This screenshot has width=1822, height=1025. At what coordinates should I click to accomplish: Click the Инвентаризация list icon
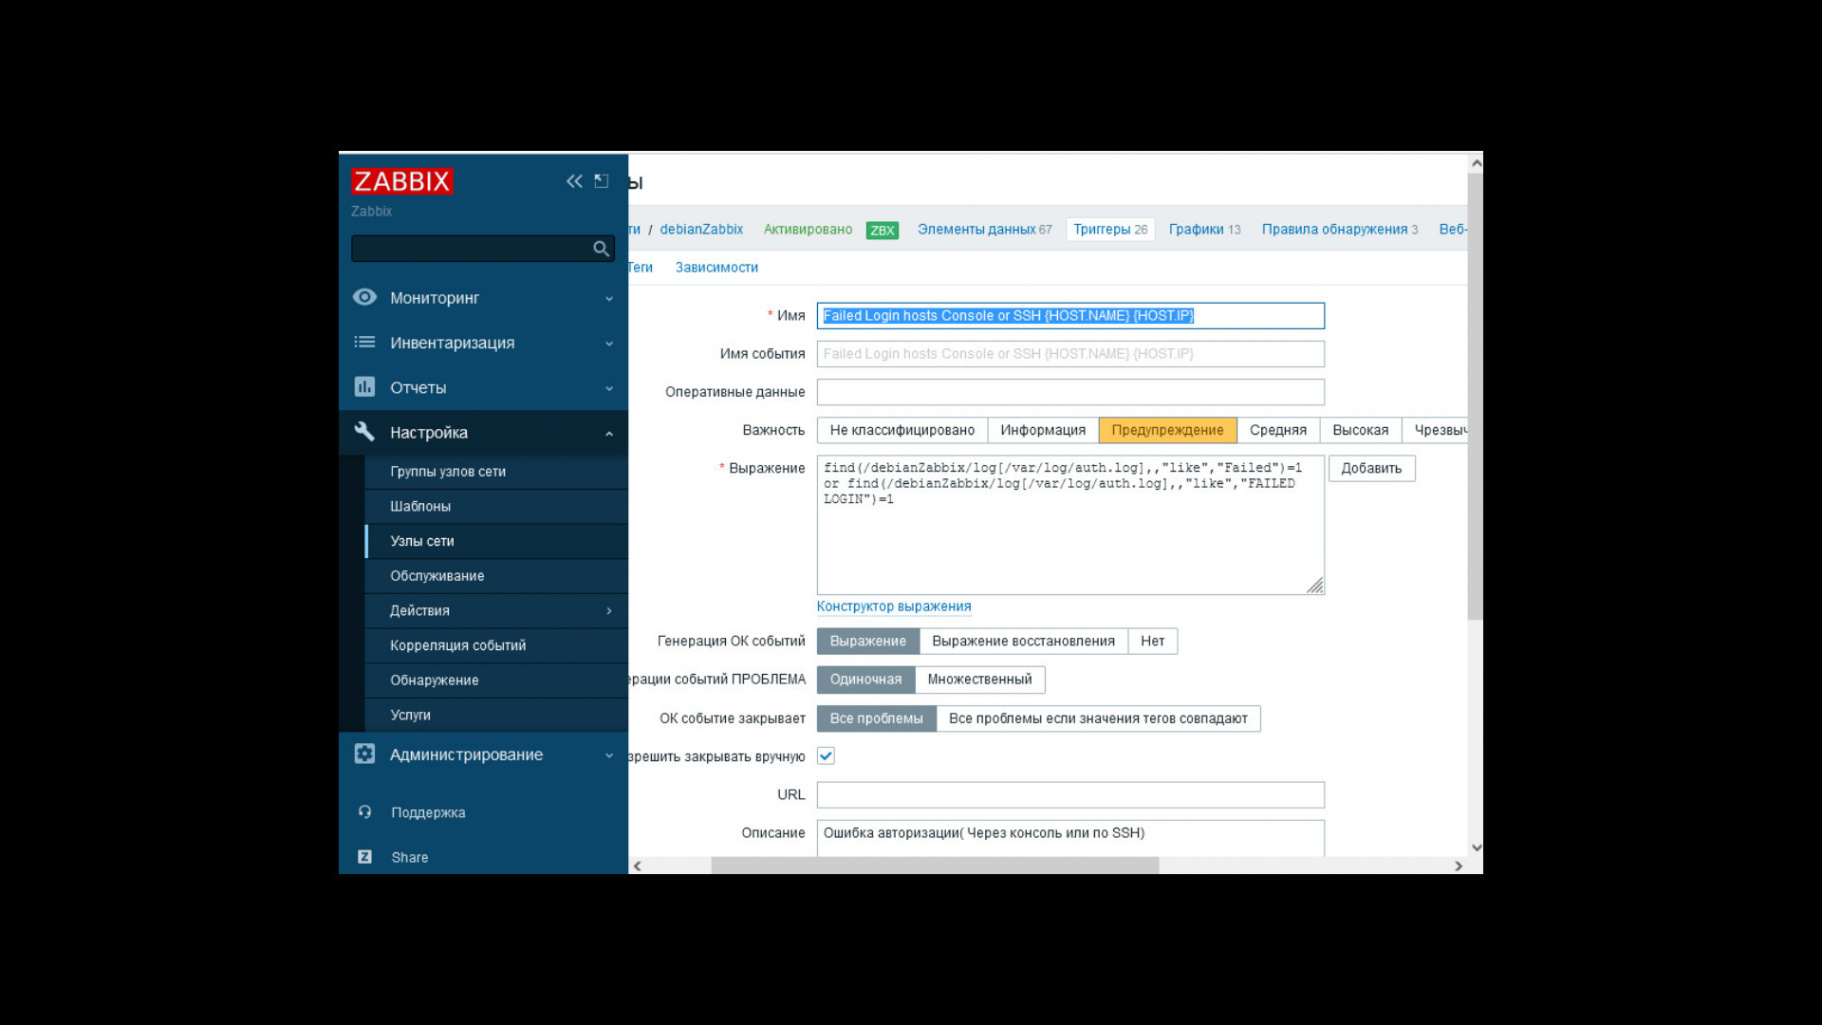tap(365, 342)
